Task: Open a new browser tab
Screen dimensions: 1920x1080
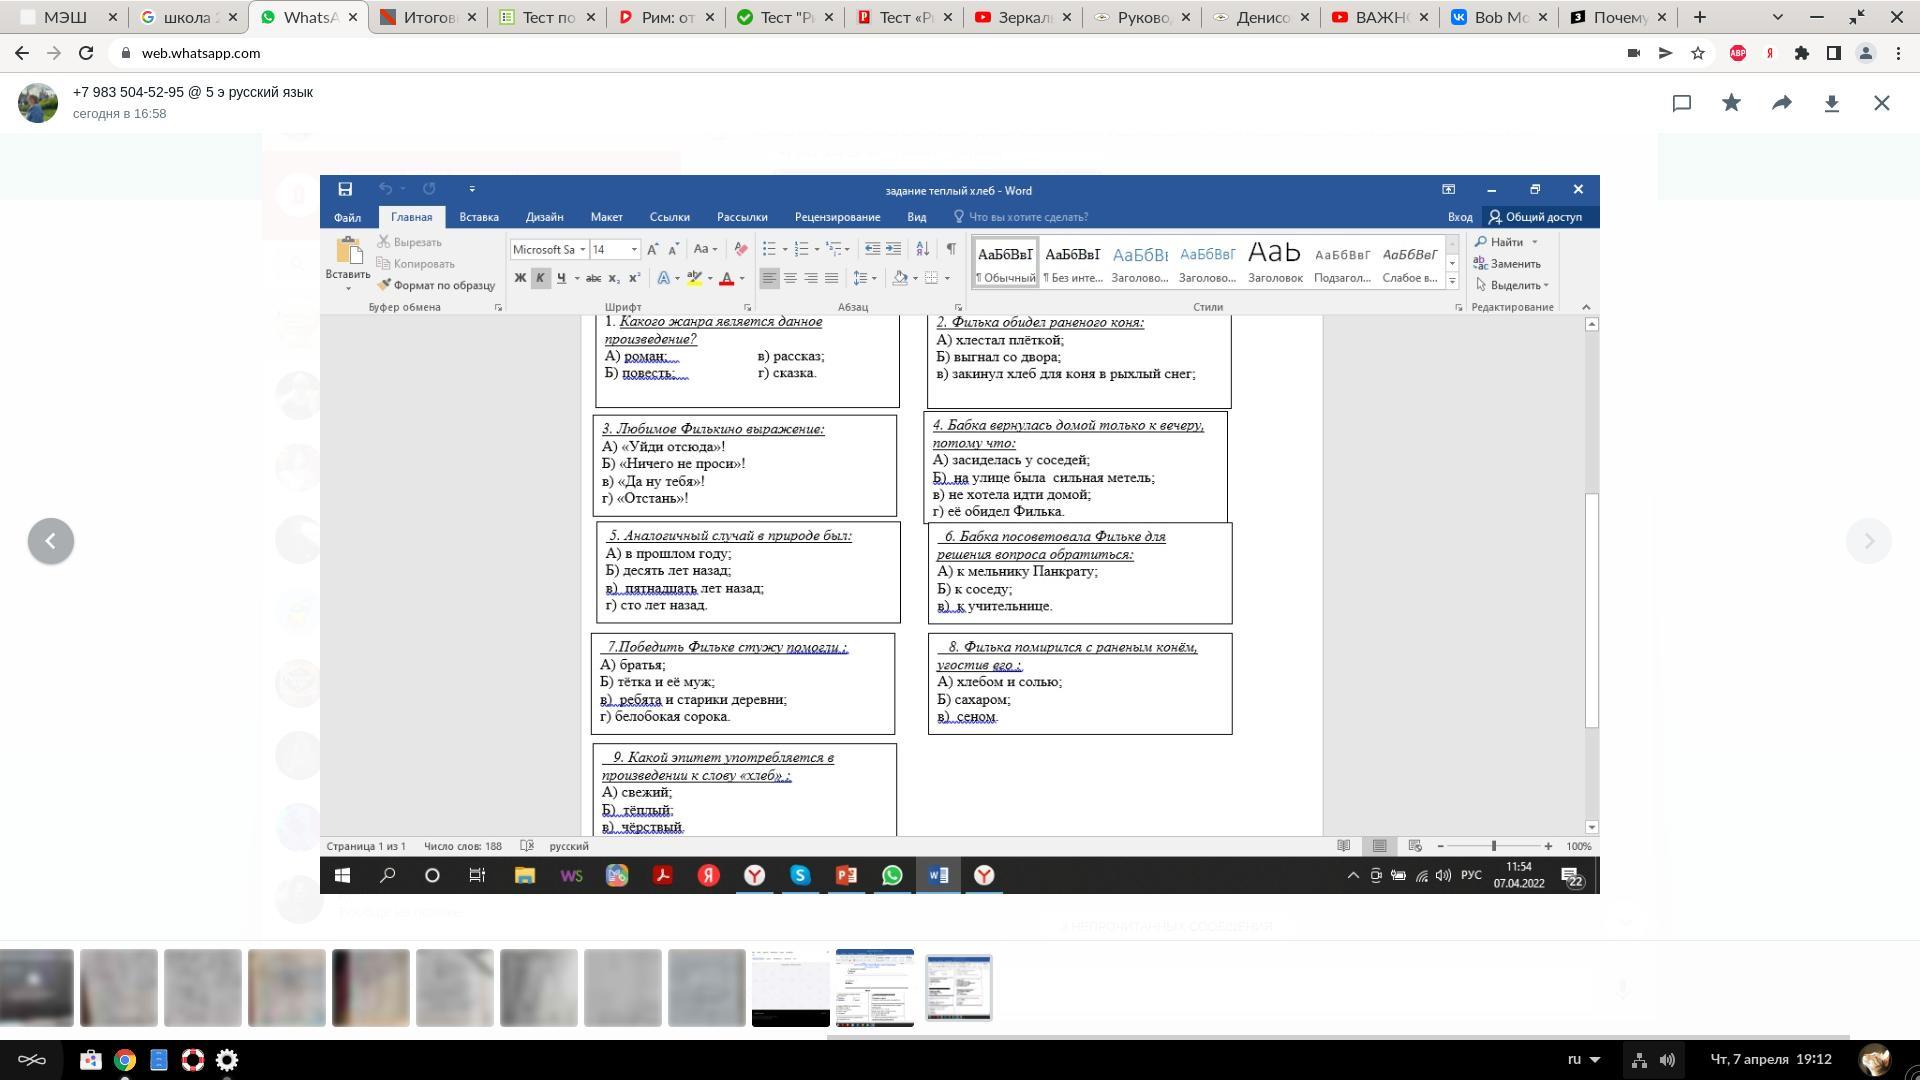Action: click(x=1699, y=17)
